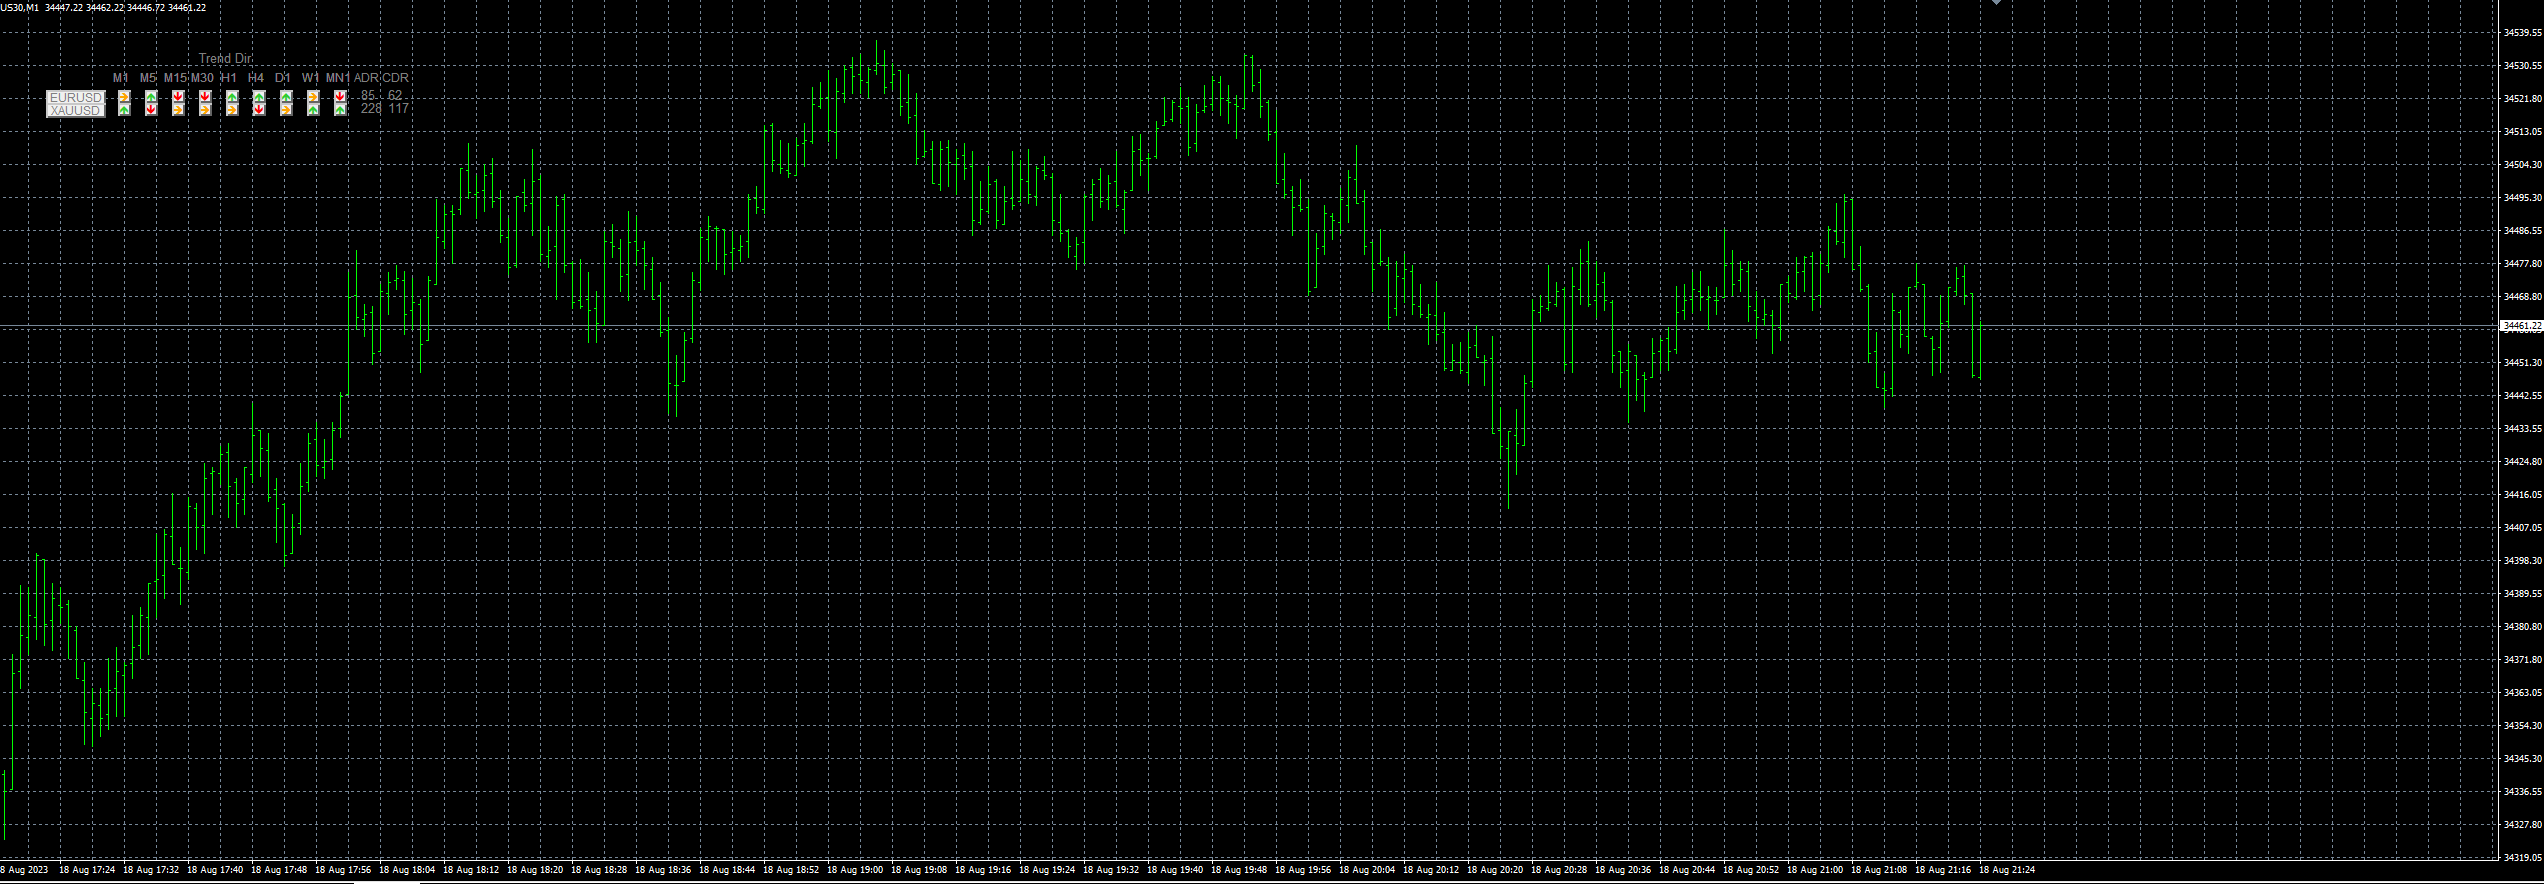Screen dimensions: 2544x884
Task: Click the 34407.05 price scale label
Action: (x=2523, y=528)
